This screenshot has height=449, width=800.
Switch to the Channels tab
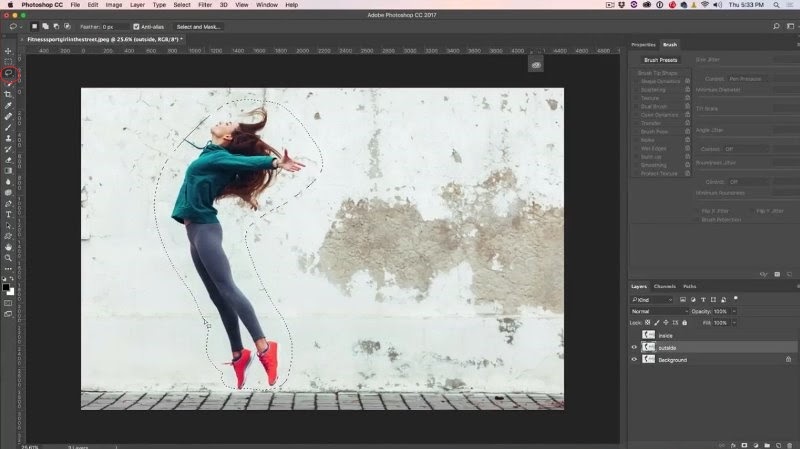[665, 286]
